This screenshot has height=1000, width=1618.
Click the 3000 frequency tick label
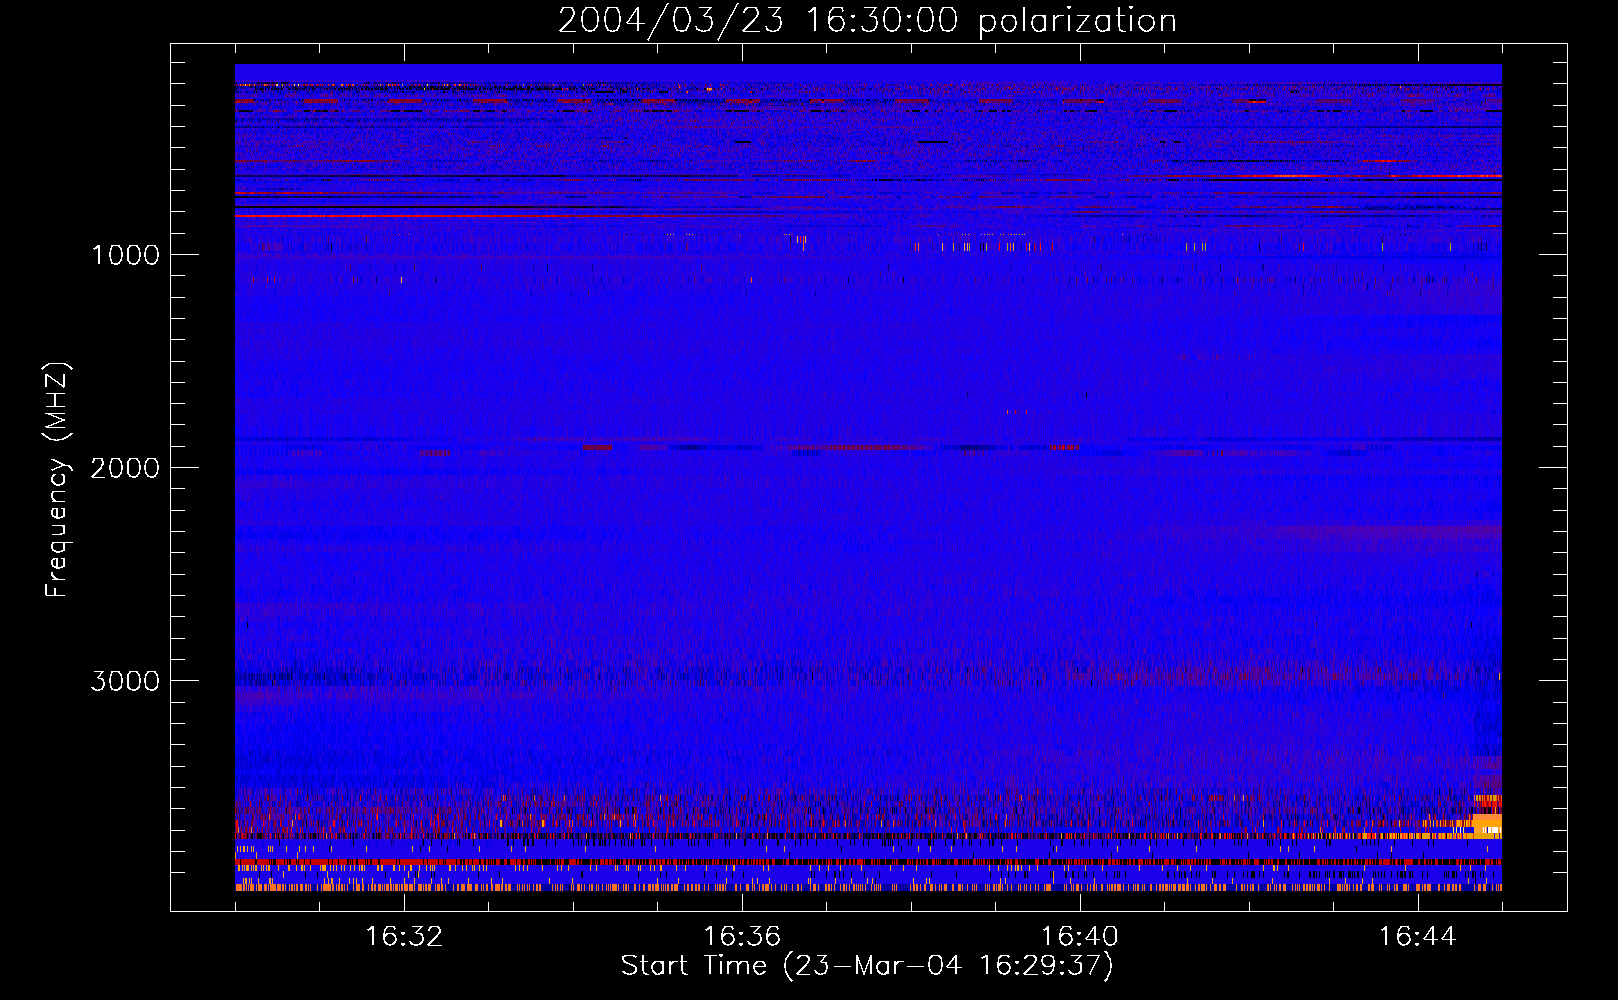coord(125,681)
